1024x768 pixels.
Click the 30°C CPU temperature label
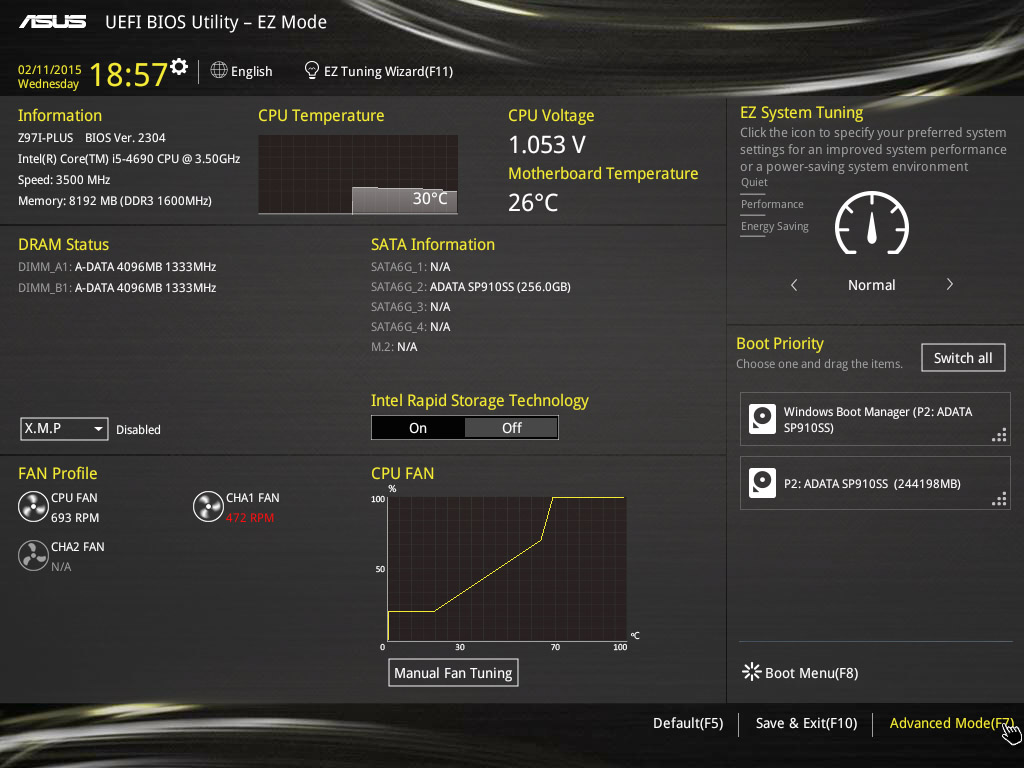[430, 199]
